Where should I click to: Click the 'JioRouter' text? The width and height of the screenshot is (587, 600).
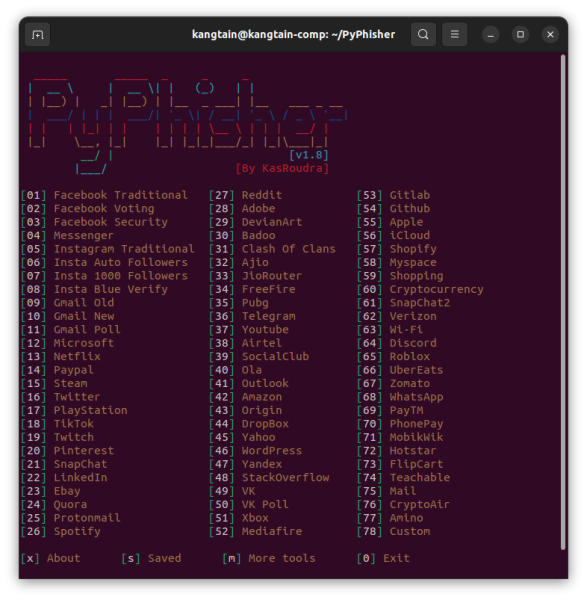tap(272, 276)
